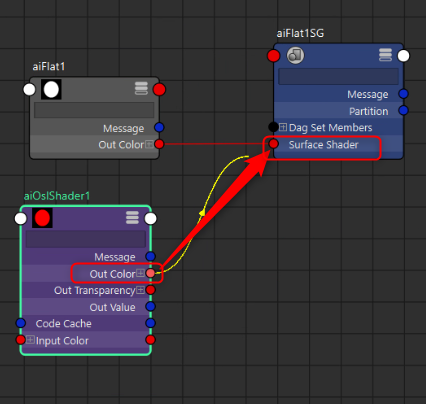Click Input Color attribute label
This screenshot has width=426, height=404.
(x=62, y=341)
